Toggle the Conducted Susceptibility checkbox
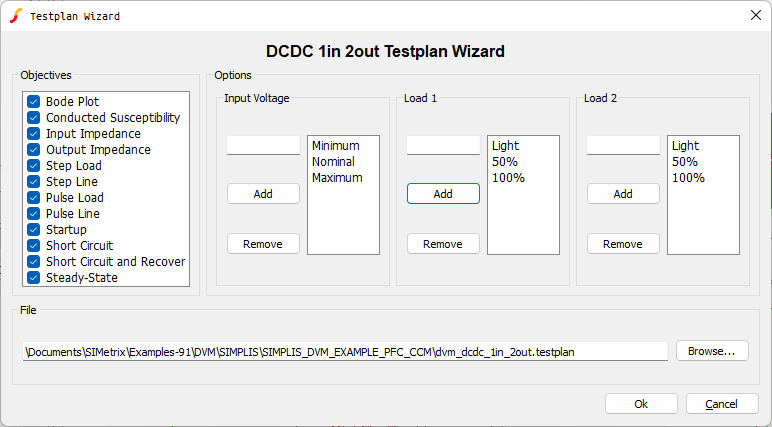 33,118
